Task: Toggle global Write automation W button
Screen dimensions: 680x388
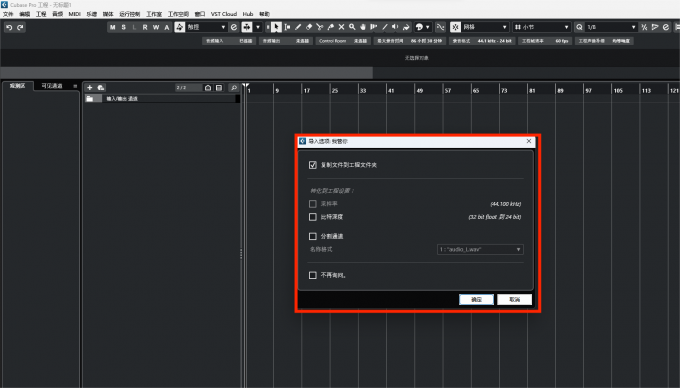Action: click(x=156, y=27)
